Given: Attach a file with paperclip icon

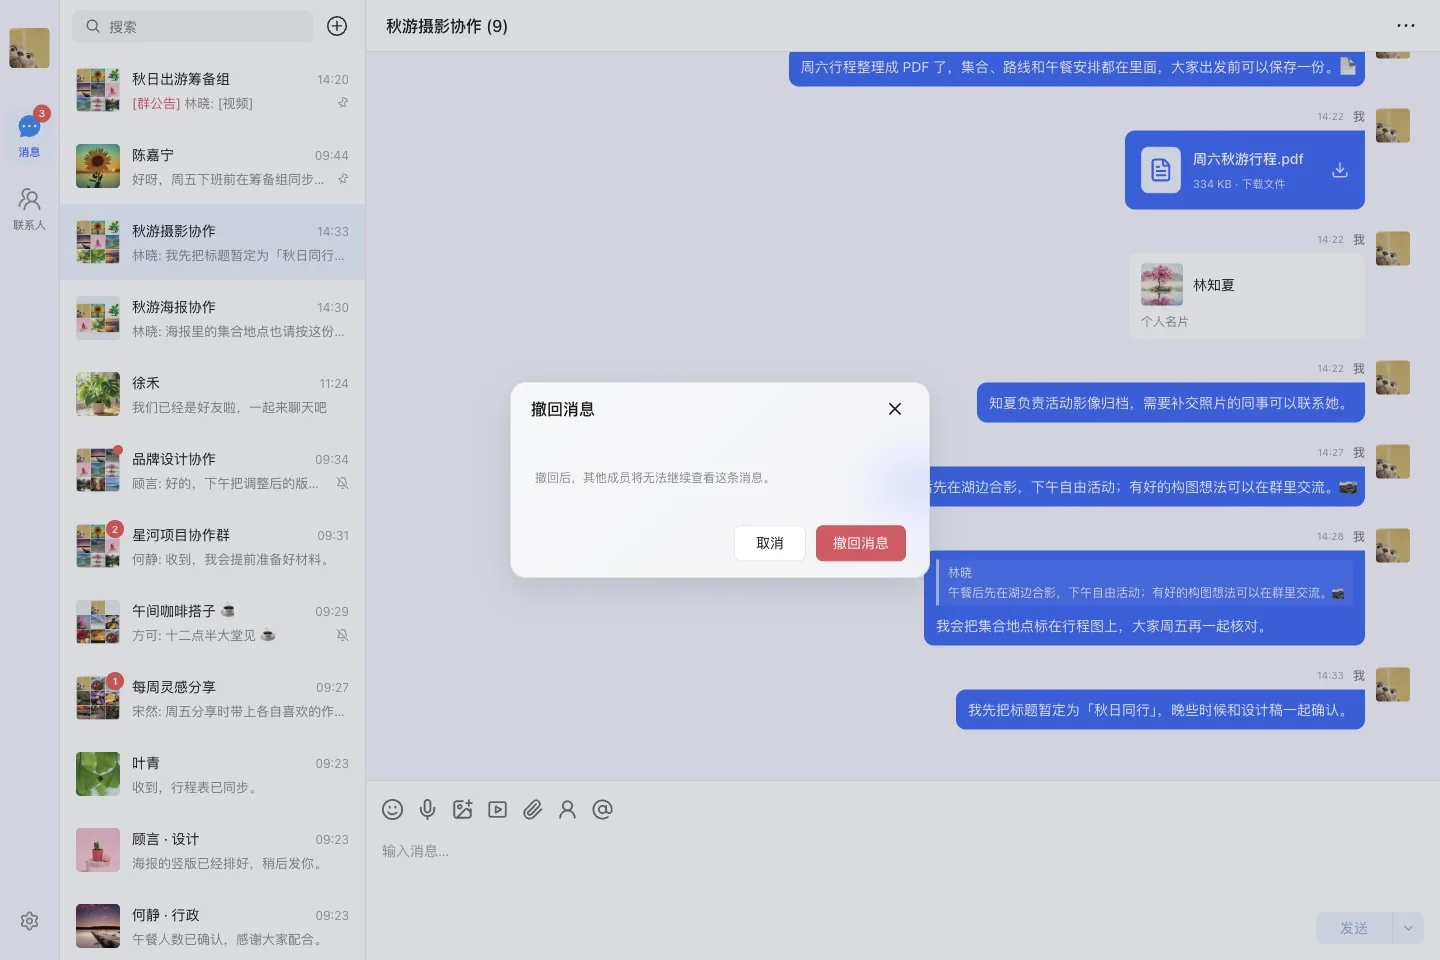Looking at the screenshot, I should click(532, 809).
